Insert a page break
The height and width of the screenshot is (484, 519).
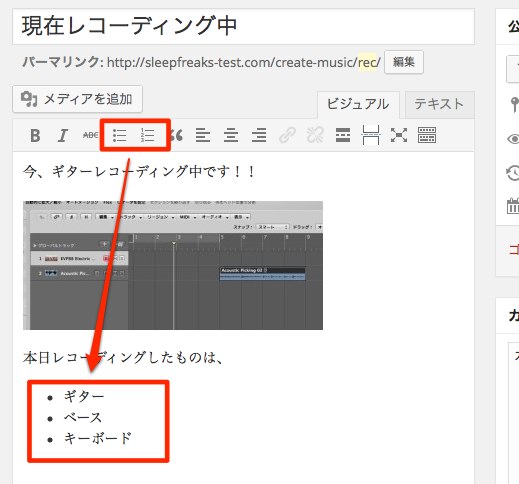pyautogui.click(x=371, y=135)
